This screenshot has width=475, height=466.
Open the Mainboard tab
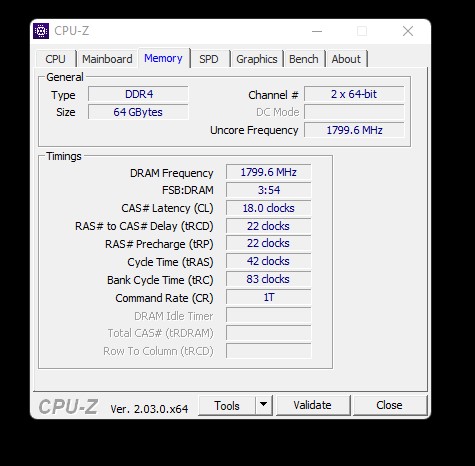pyautogui.click(x=107, y=59)
